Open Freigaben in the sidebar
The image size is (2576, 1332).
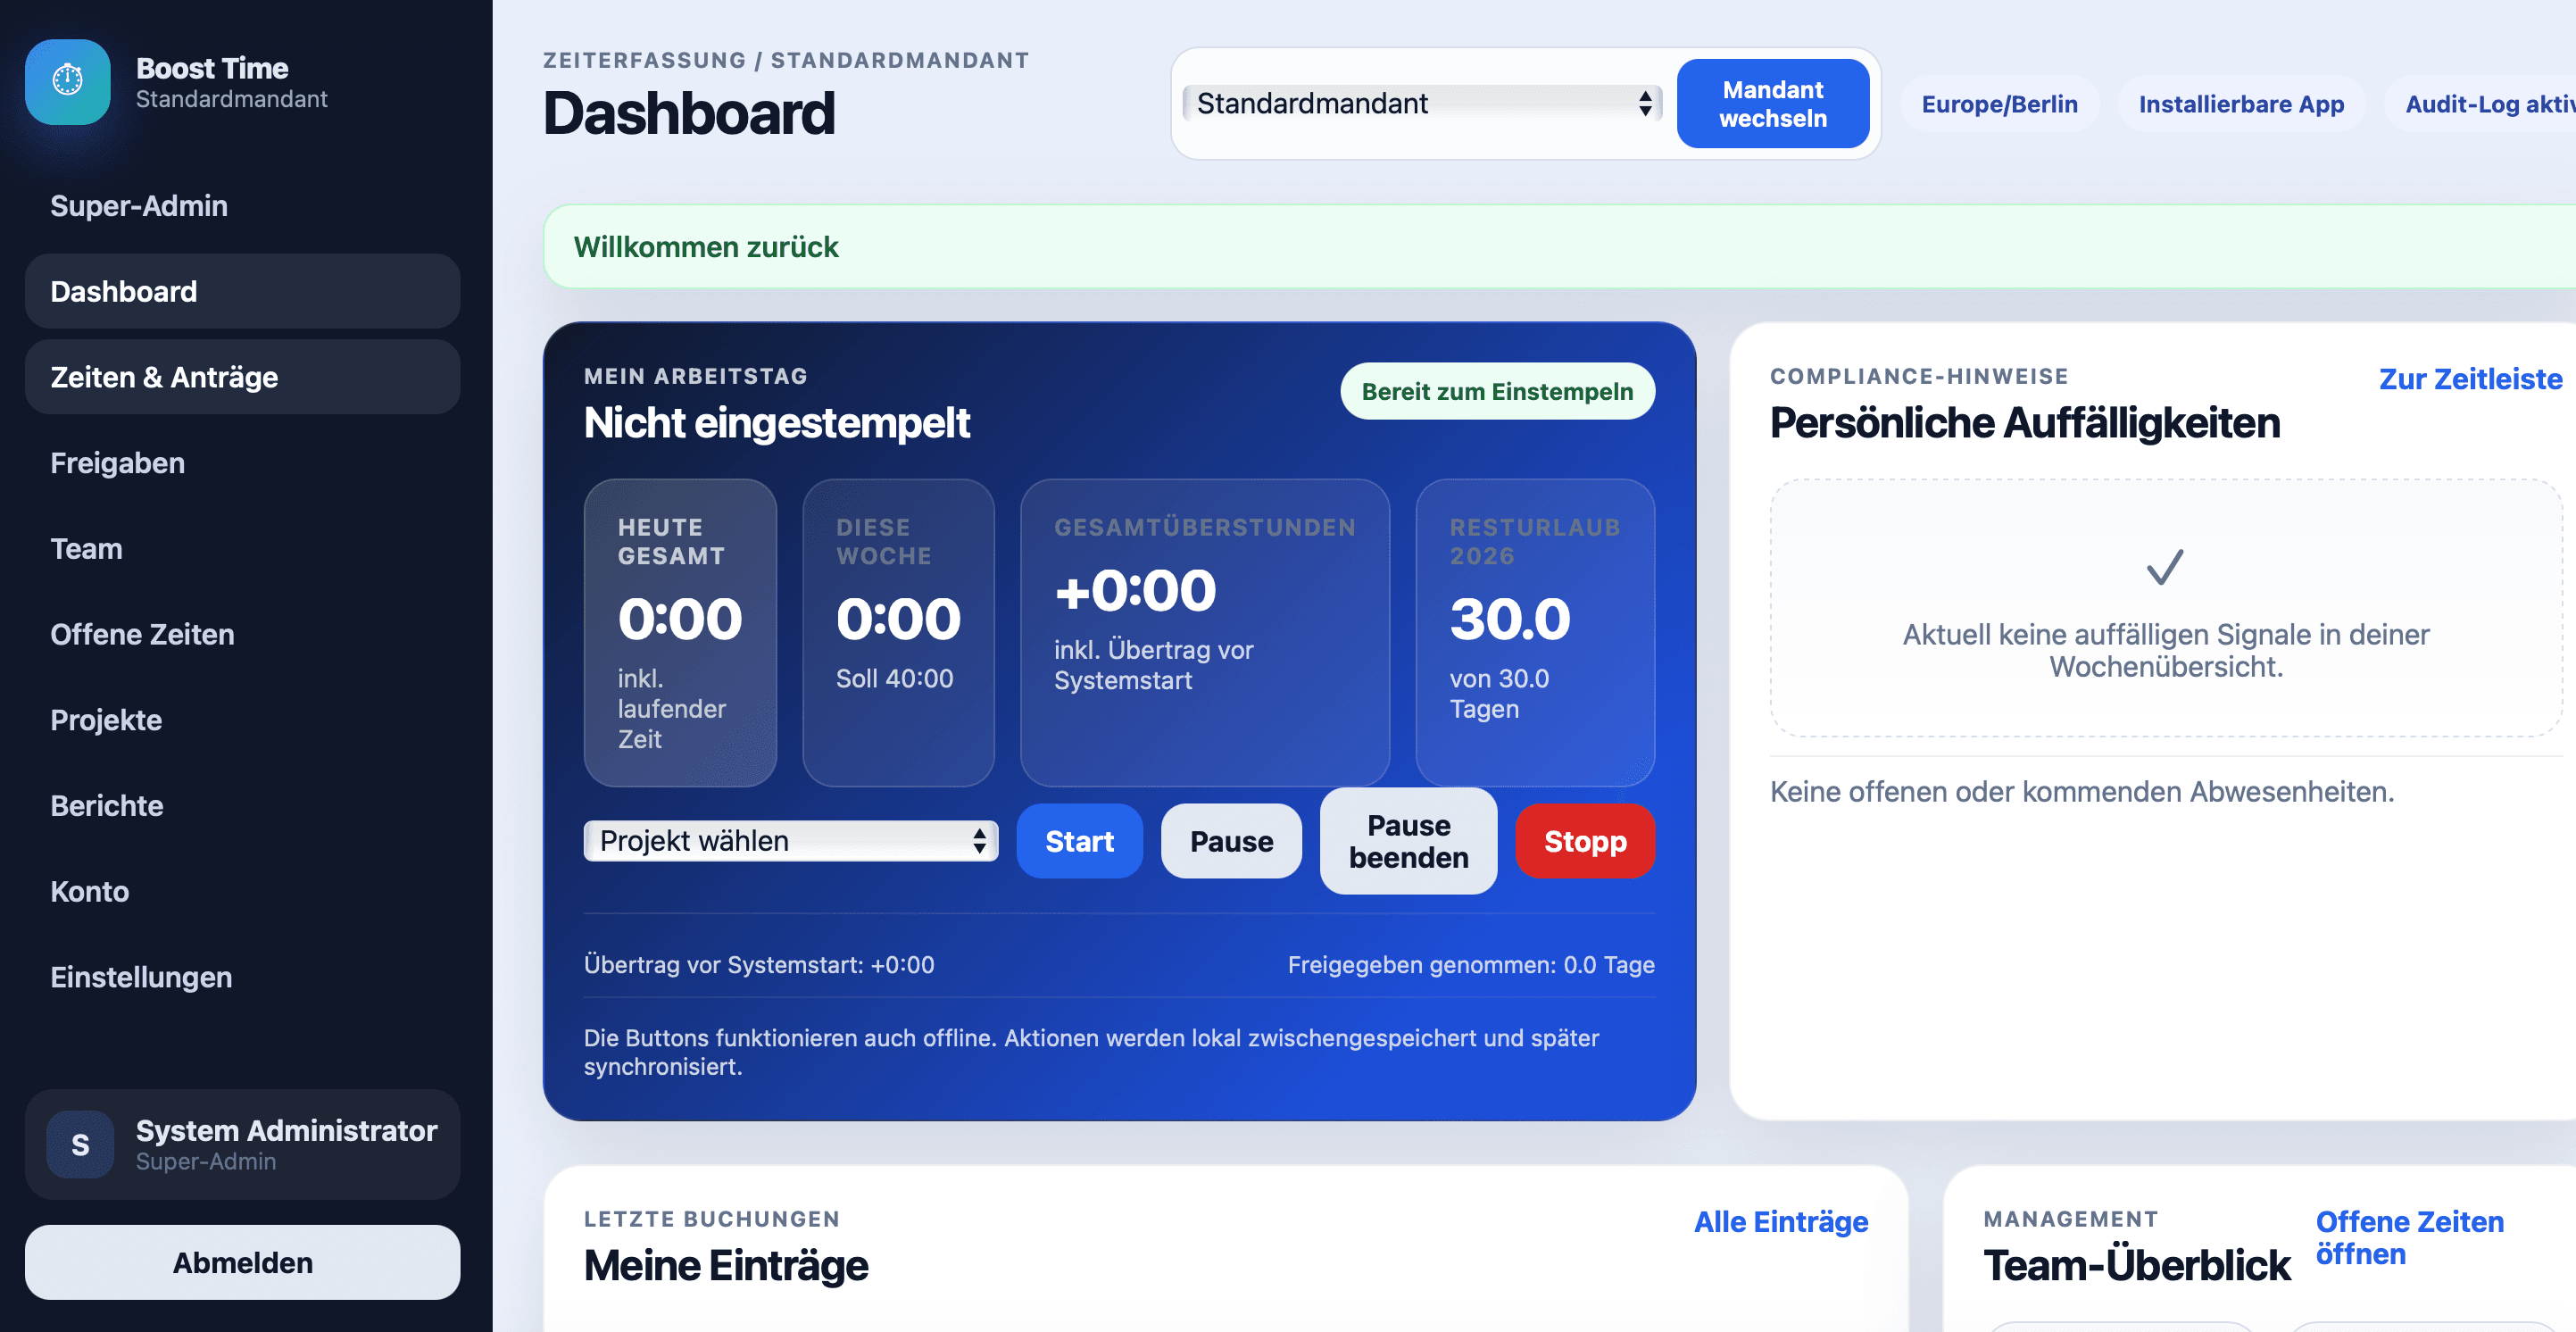tap(242, 463)
